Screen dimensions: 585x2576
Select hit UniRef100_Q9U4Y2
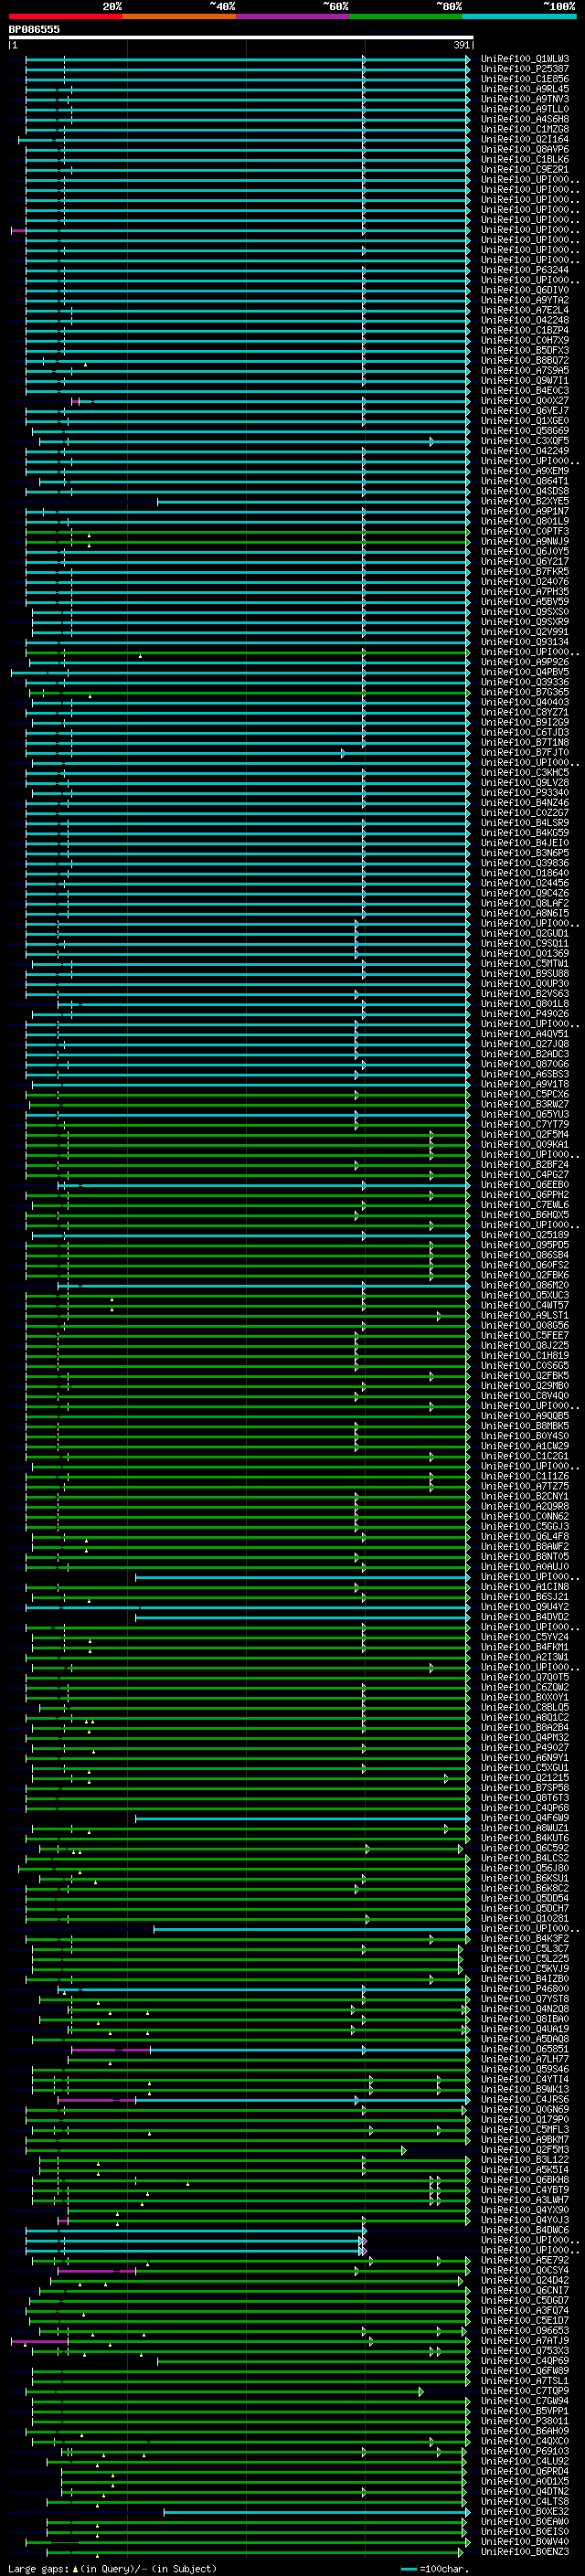(524, 1607)
